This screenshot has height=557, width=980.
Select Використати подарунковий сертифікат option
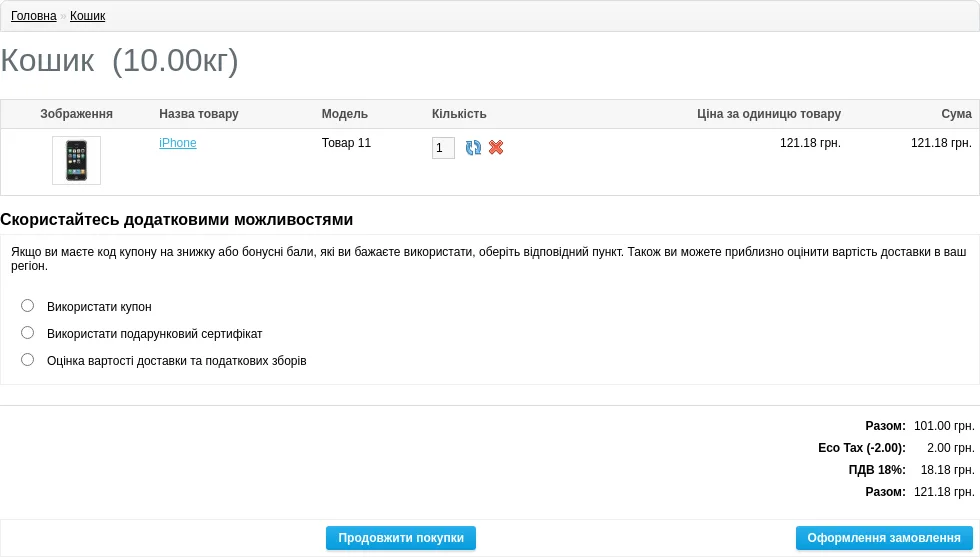coord(28,333)
